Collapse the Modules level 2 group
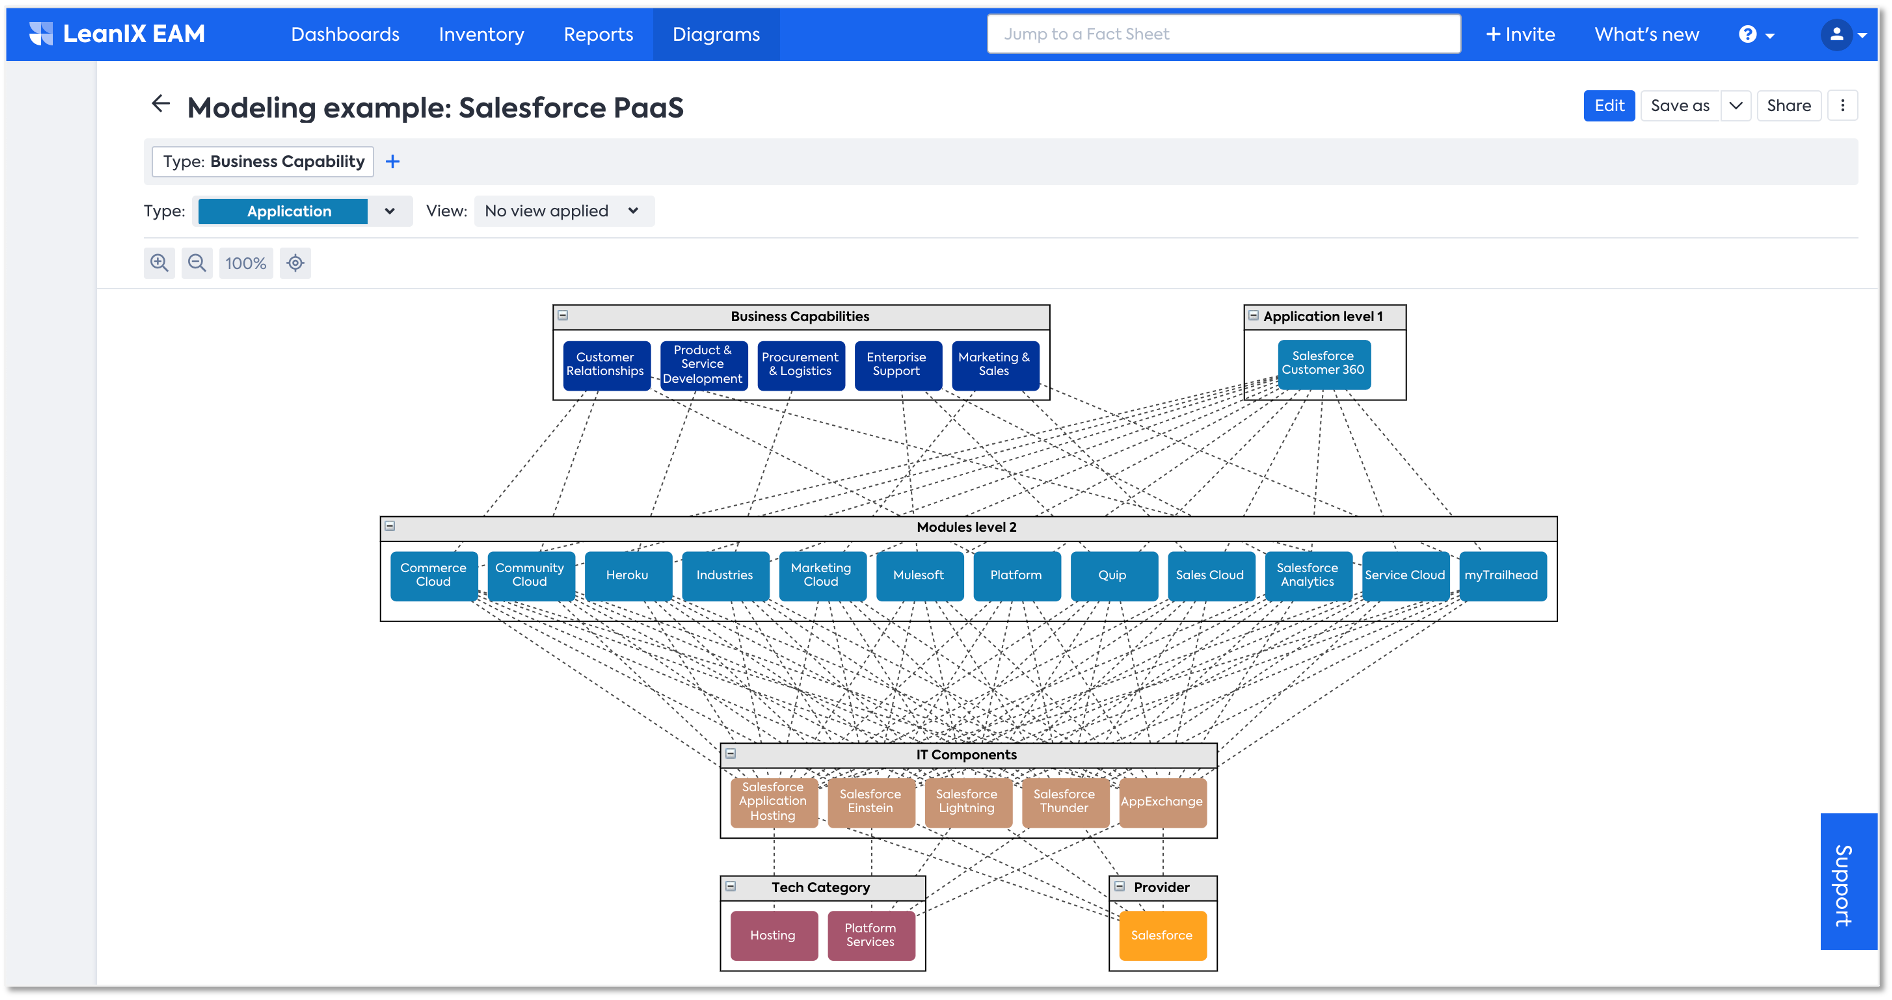This screenshot has height=1000, width=1892. click(x=390, y=526)
